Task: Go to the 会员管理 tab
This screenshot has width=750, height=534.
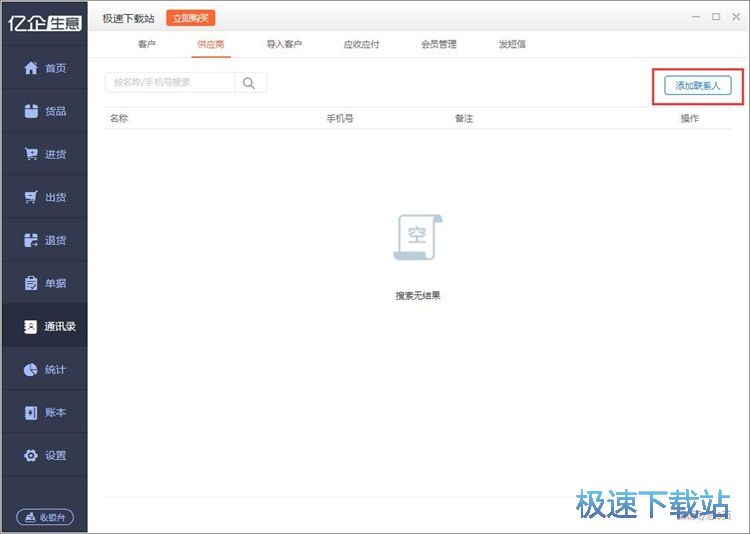Action: tap(439, 44)
